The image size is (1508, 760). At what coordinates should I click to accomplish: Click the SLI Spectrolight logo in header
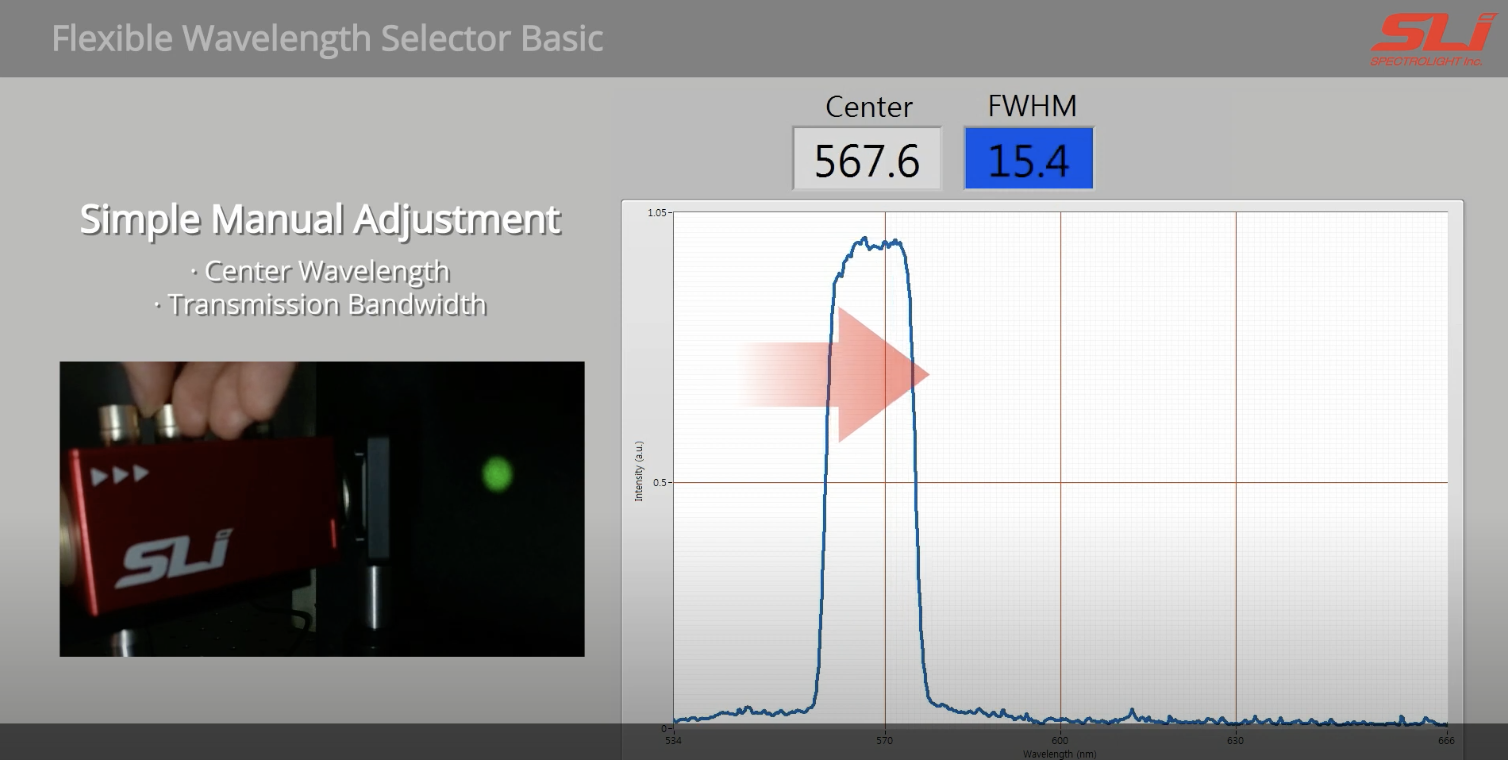pos(1432,39)
